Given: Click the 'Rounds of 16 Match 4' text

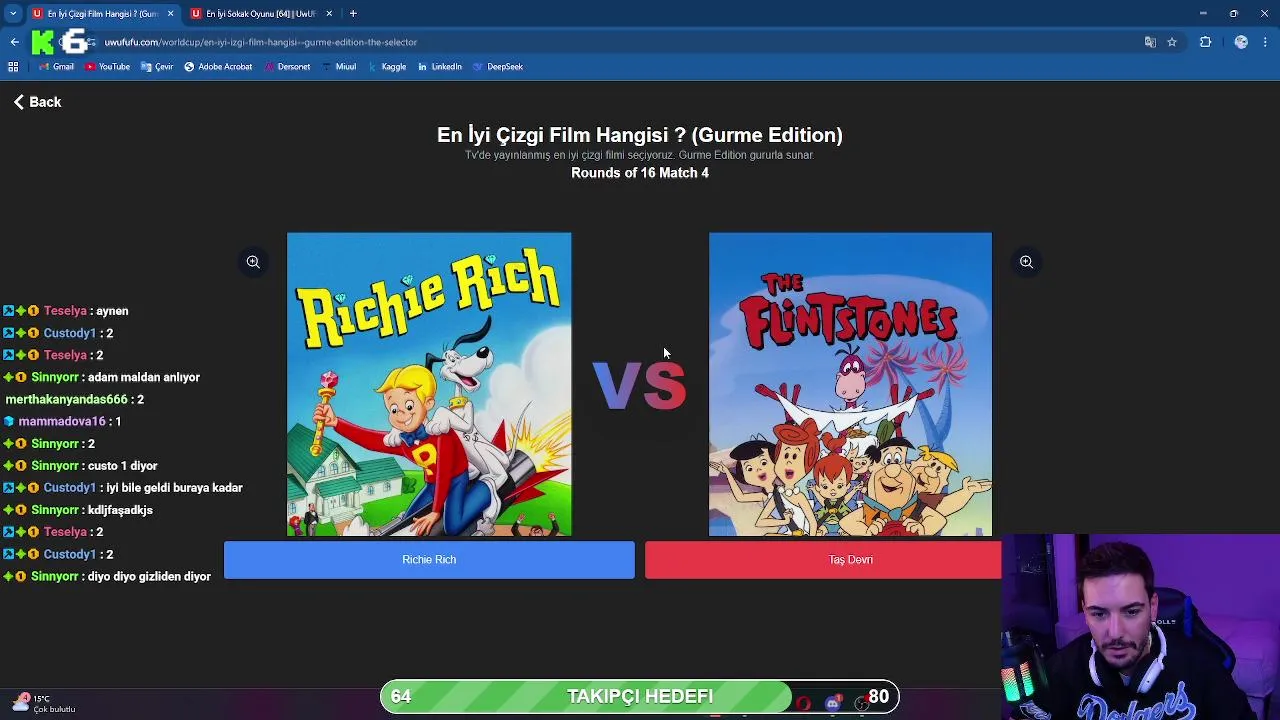Looking at the screenshot, I should point(640,173).
